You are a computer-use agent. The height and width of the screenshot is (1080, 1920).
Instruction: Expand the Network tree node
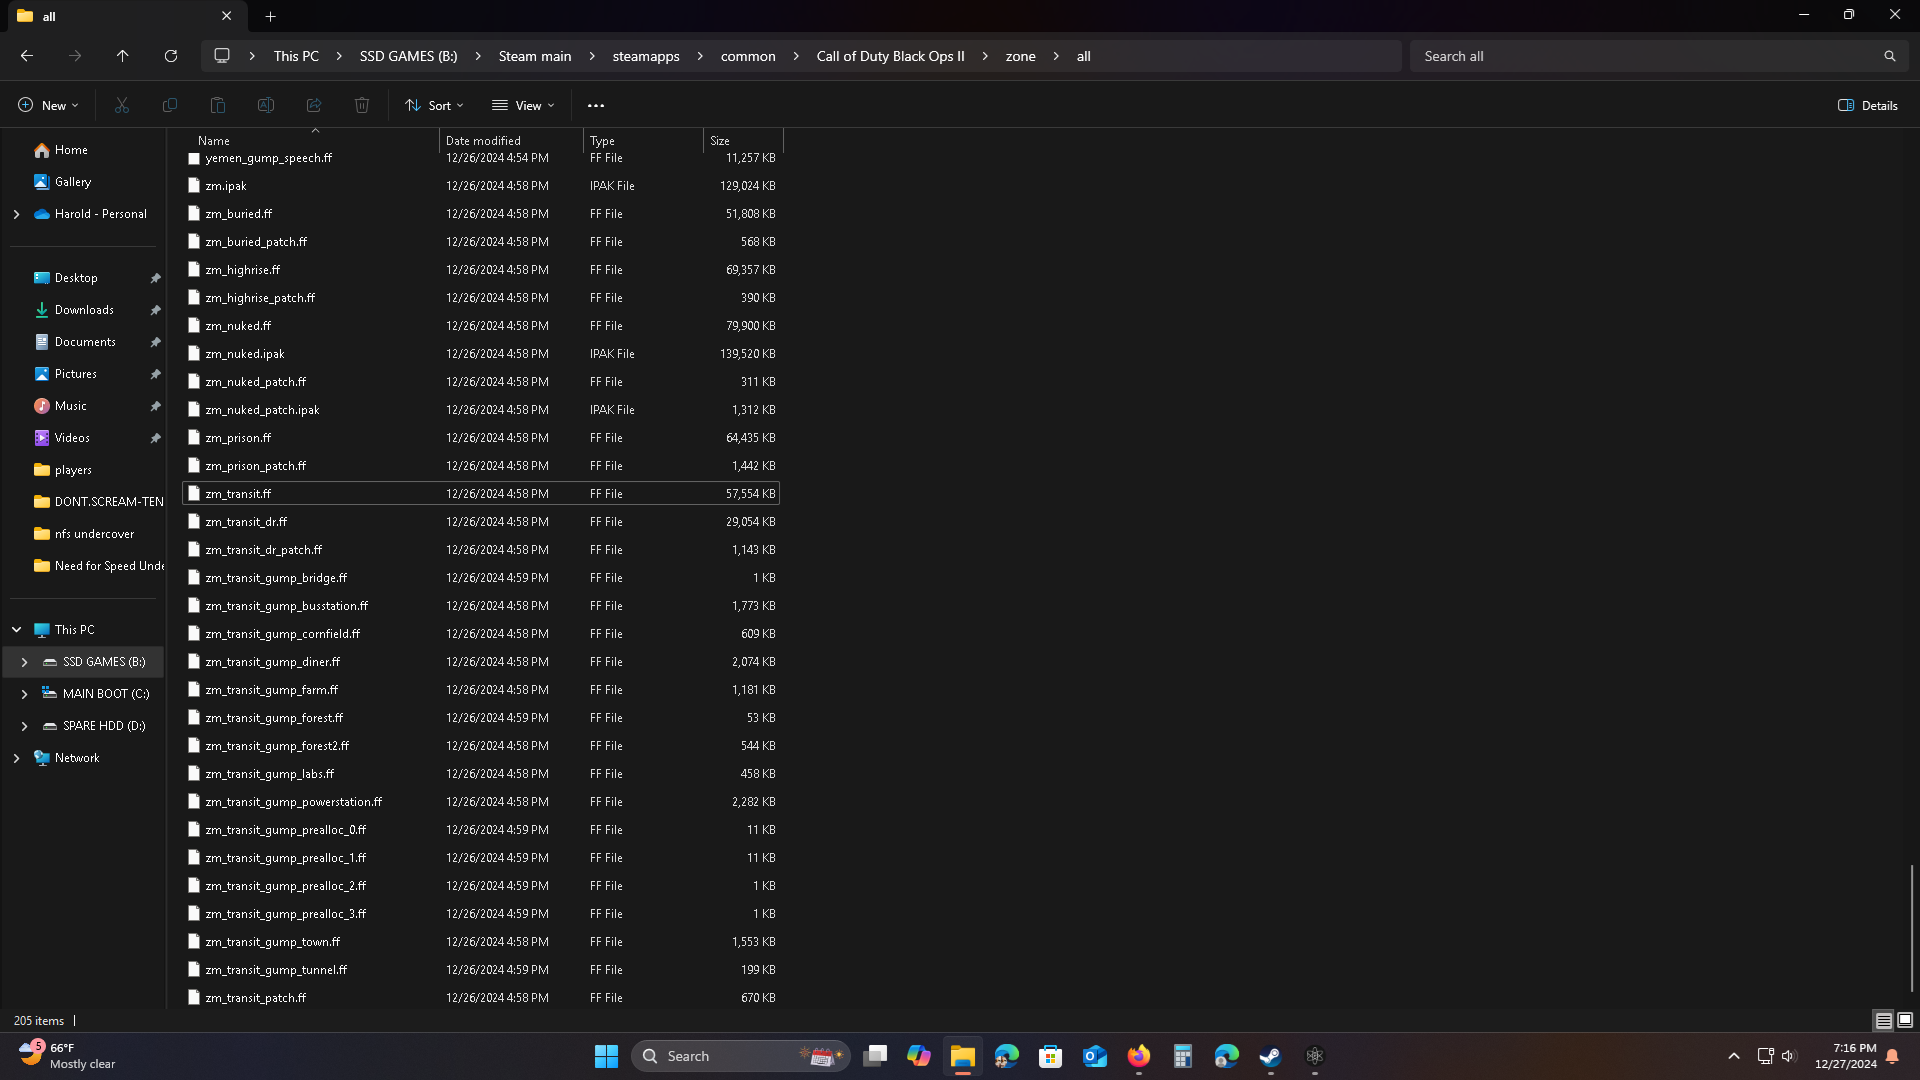click(16, 758)
